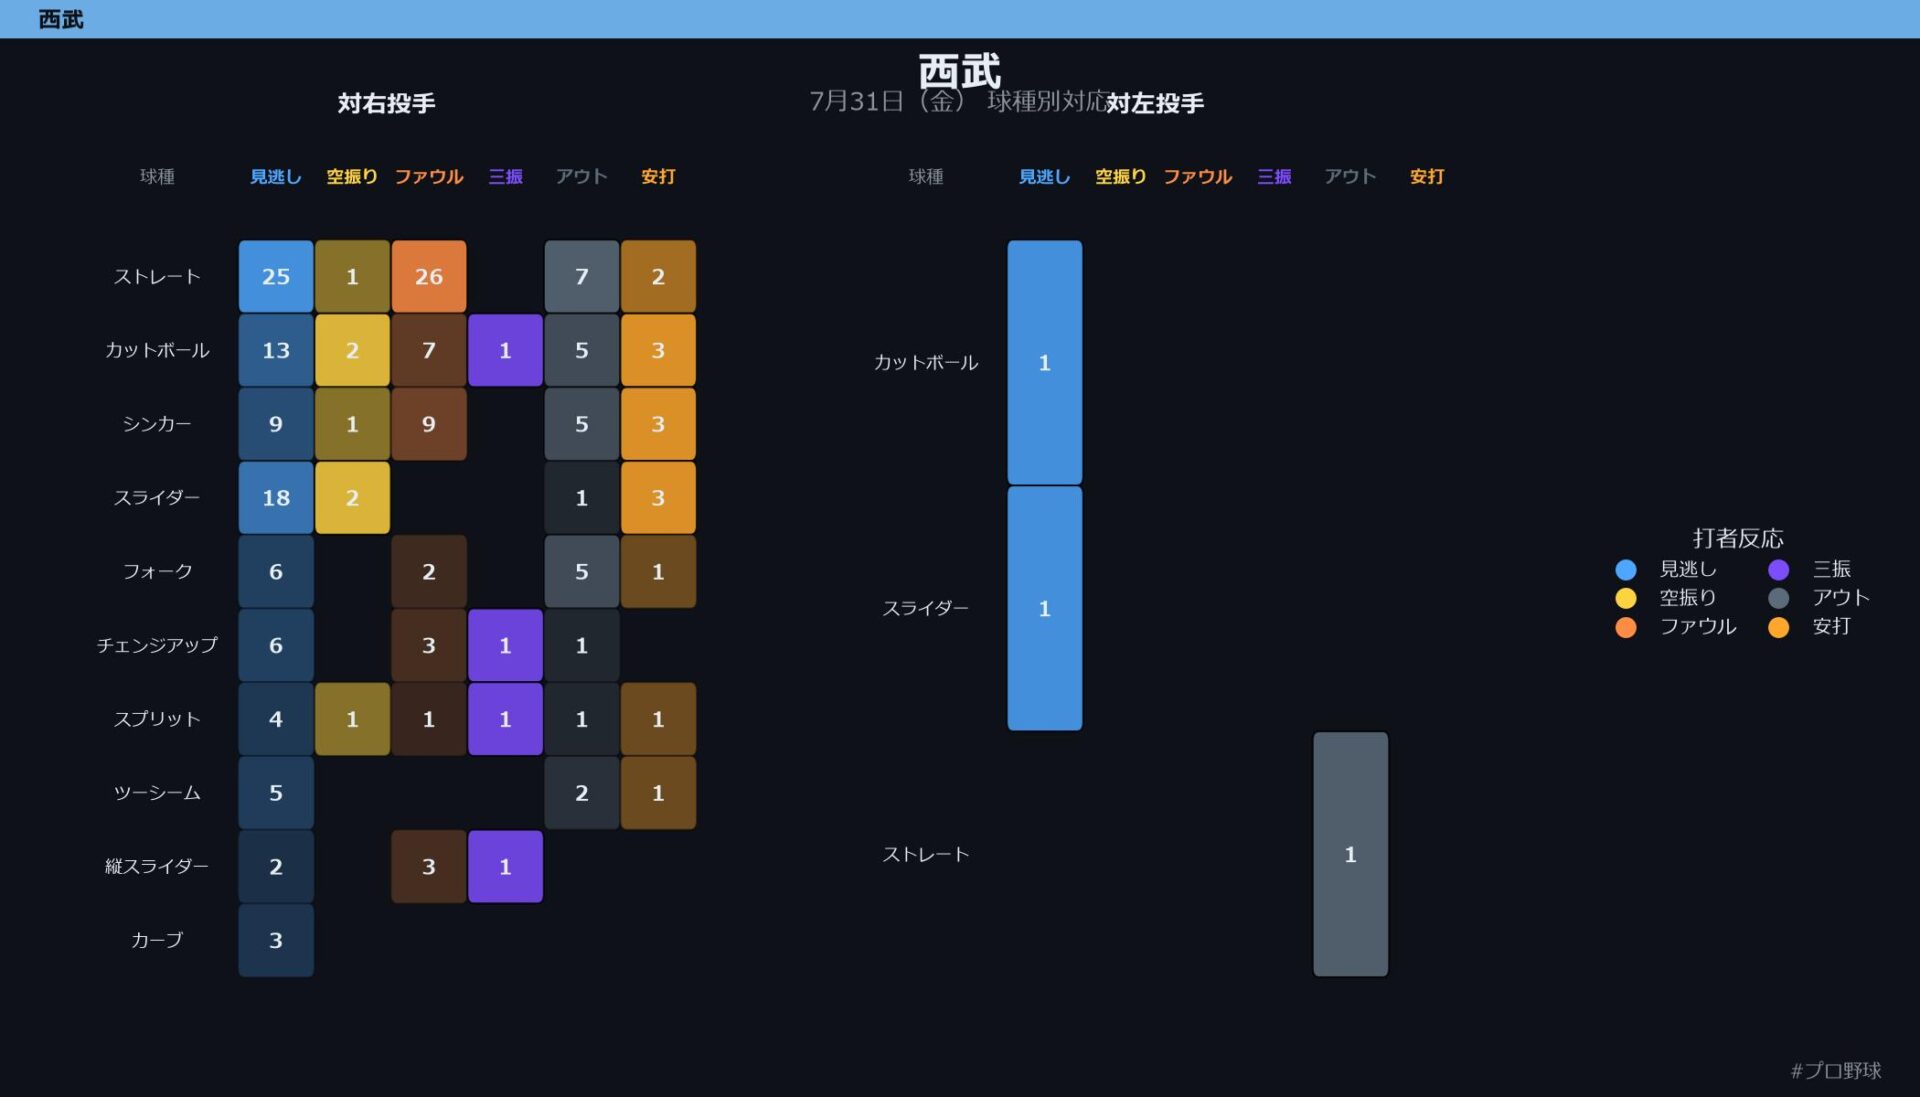The width and height of the screenshot is (1920, 1097).
Task: Click the 2 cell for ツーシーム アウト
Action: (582, 793)
